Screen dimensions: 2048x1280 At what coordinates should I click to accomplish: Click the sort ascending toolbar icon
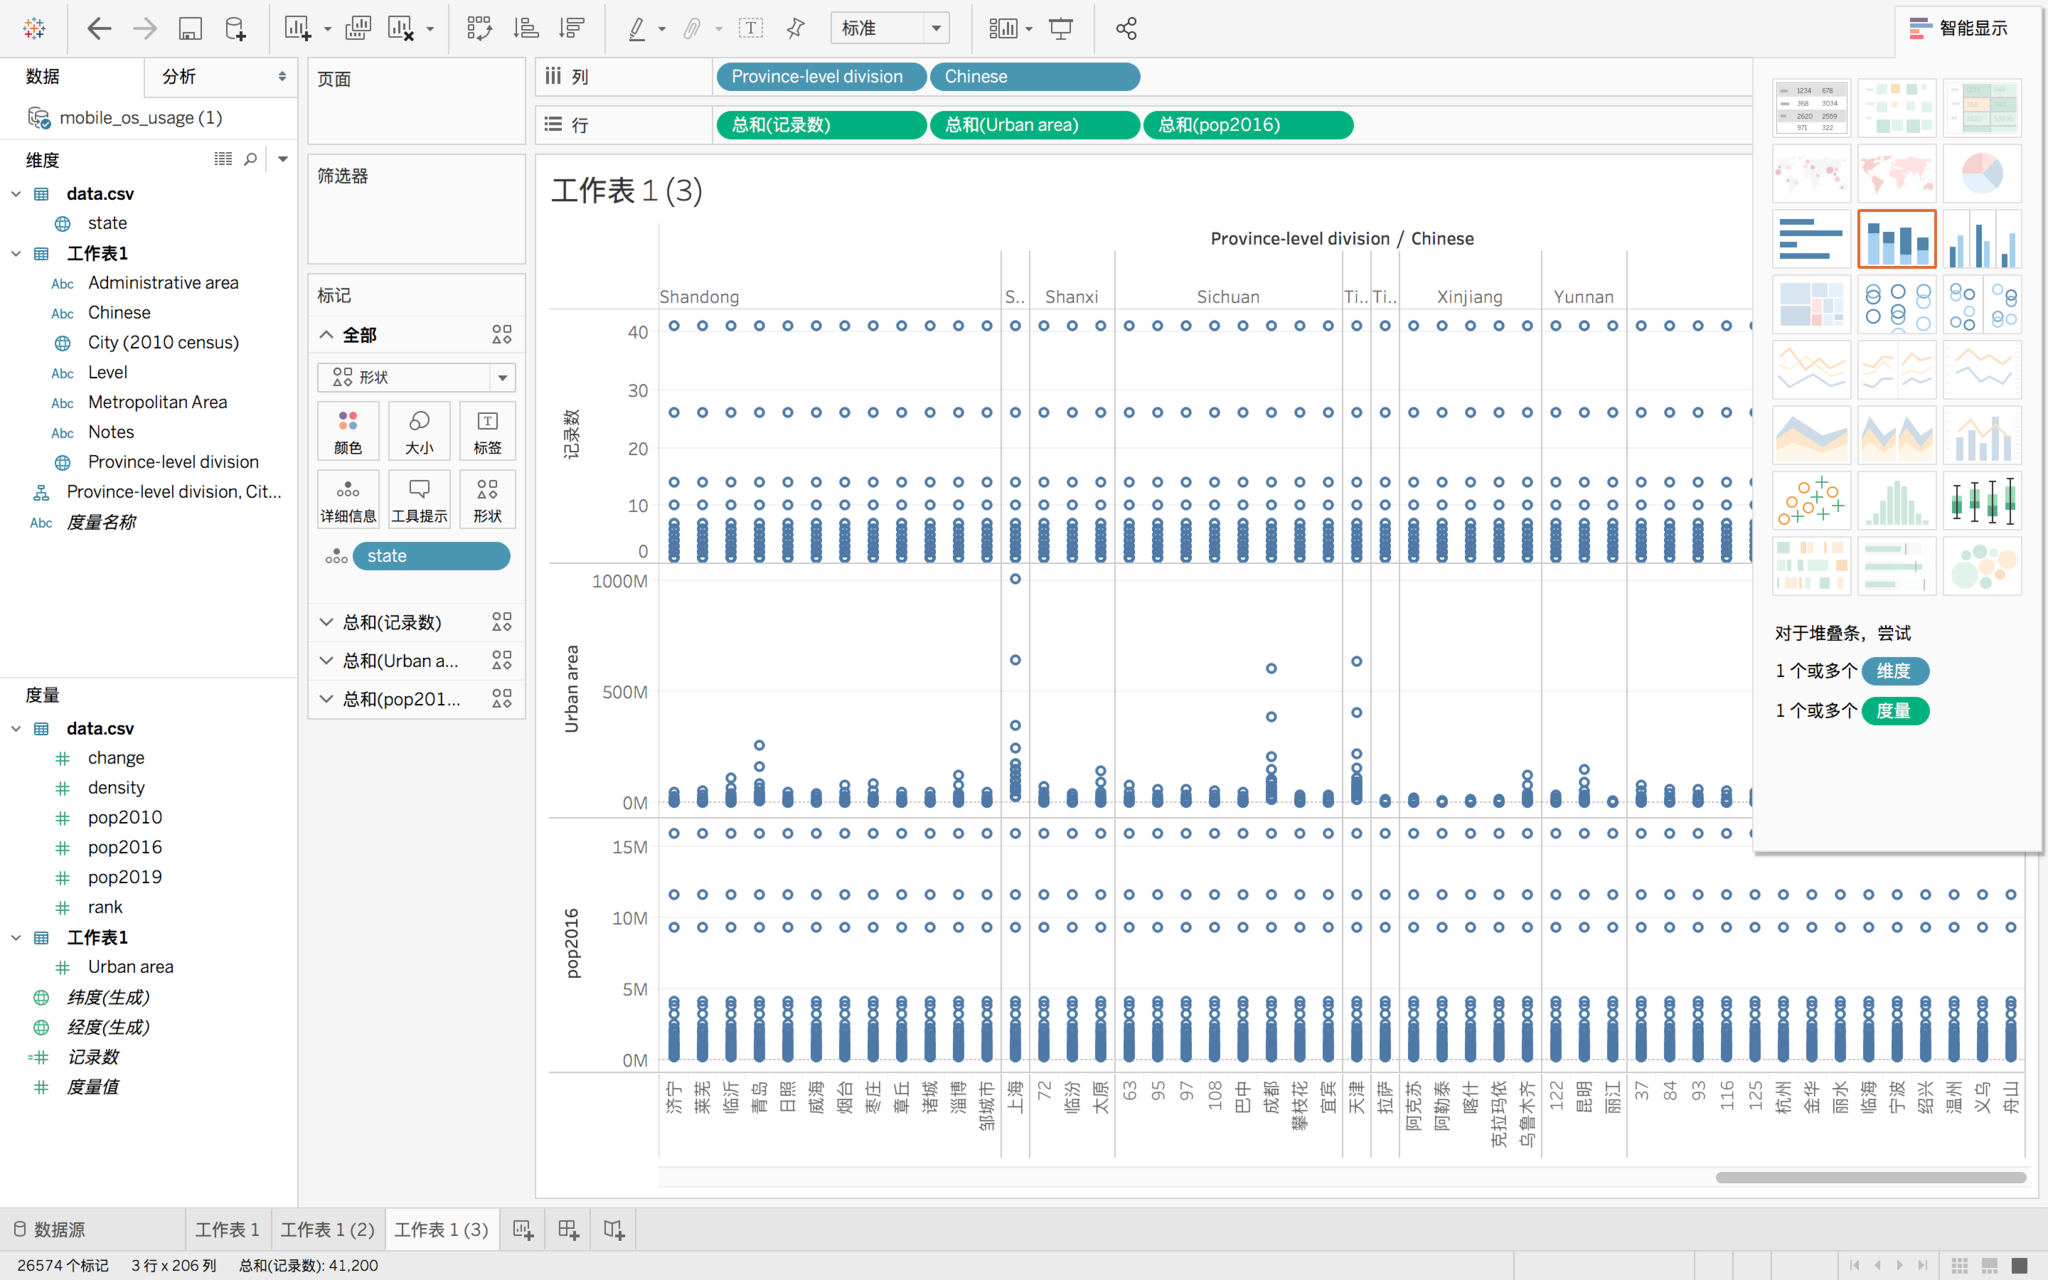click(x=526, y=28)
